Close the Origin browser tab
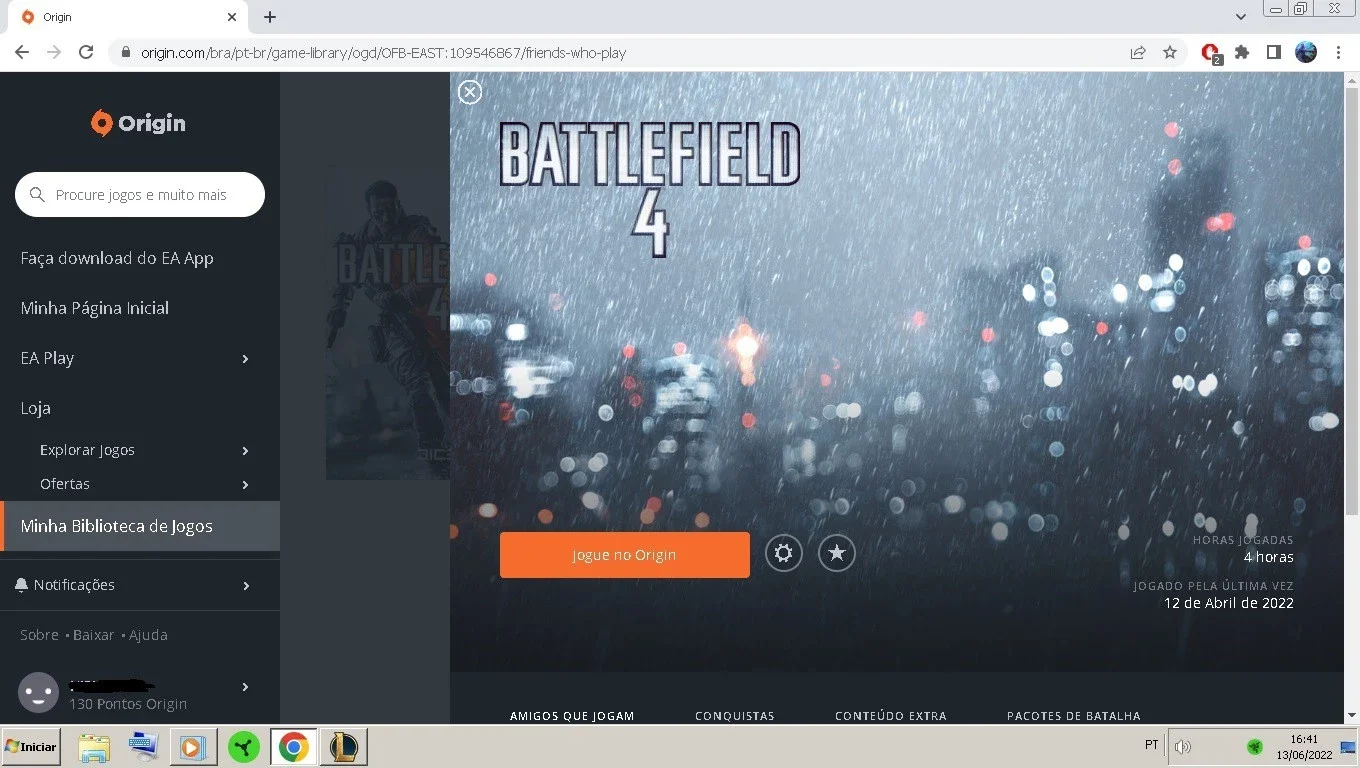This screenshot has height=768, width=1360. [x=232, y=17]
